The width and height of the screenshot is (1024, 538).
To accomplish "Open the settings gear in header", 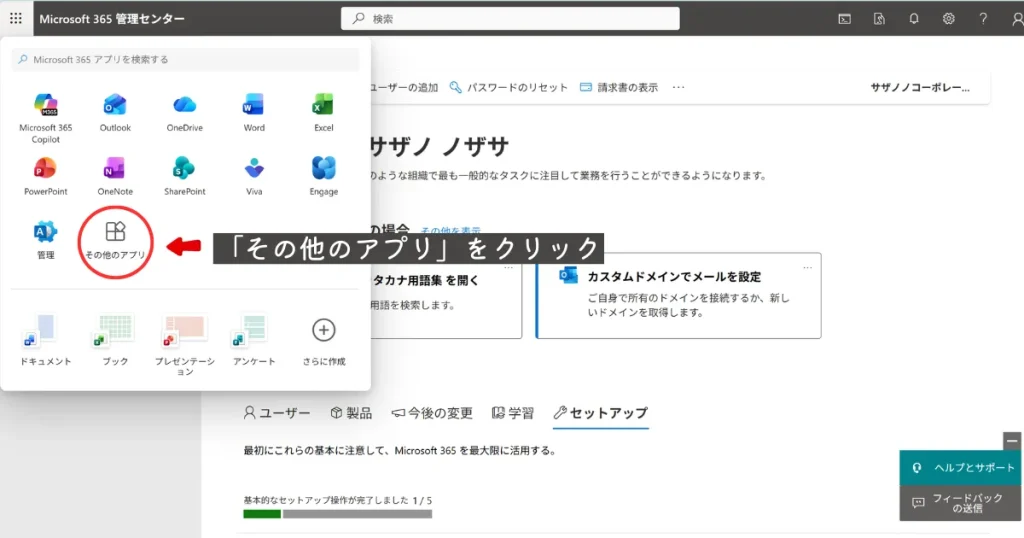I will (949, 18).
